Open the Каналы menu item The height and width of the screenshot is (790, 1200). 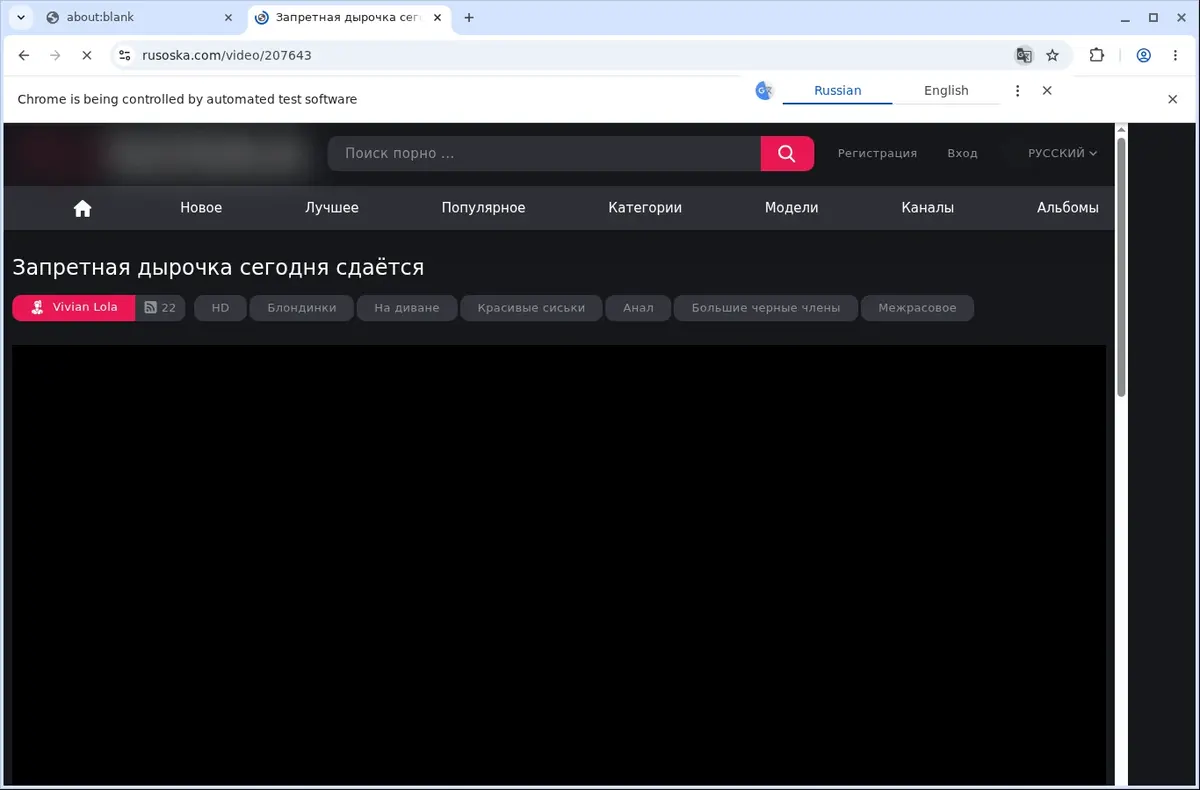tap(927, 208)
